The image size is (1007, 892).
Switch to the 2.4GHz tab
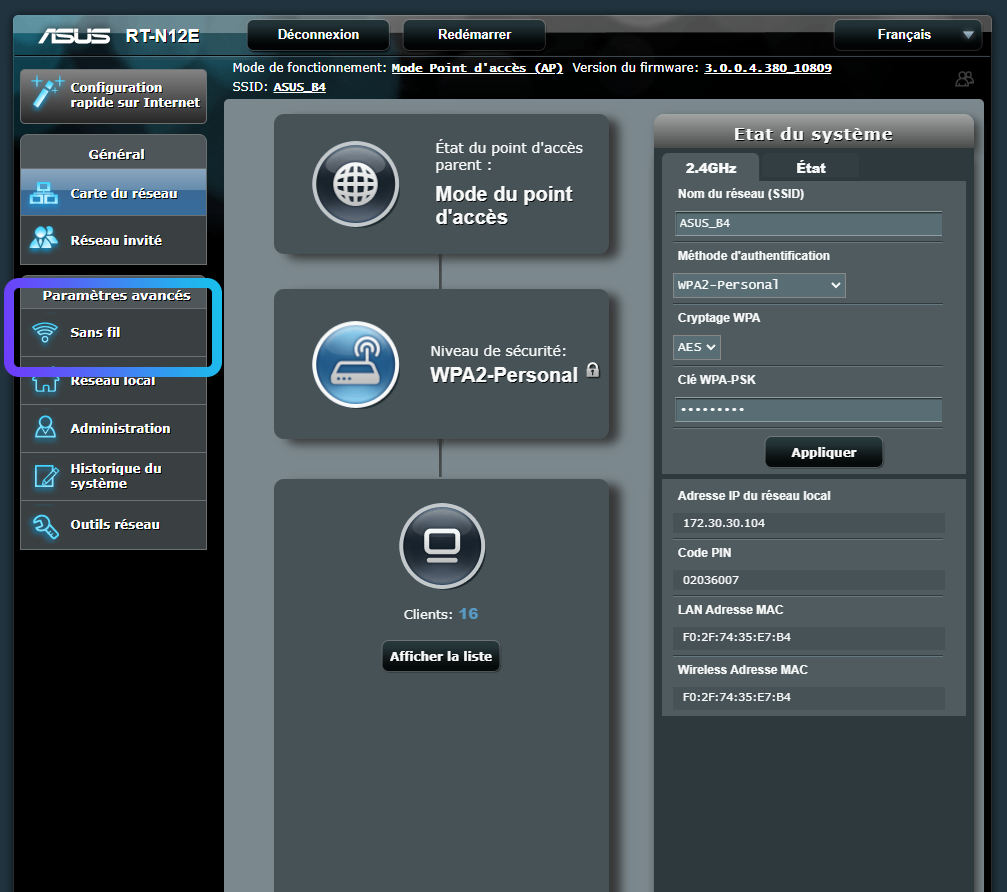pos(710,168)
